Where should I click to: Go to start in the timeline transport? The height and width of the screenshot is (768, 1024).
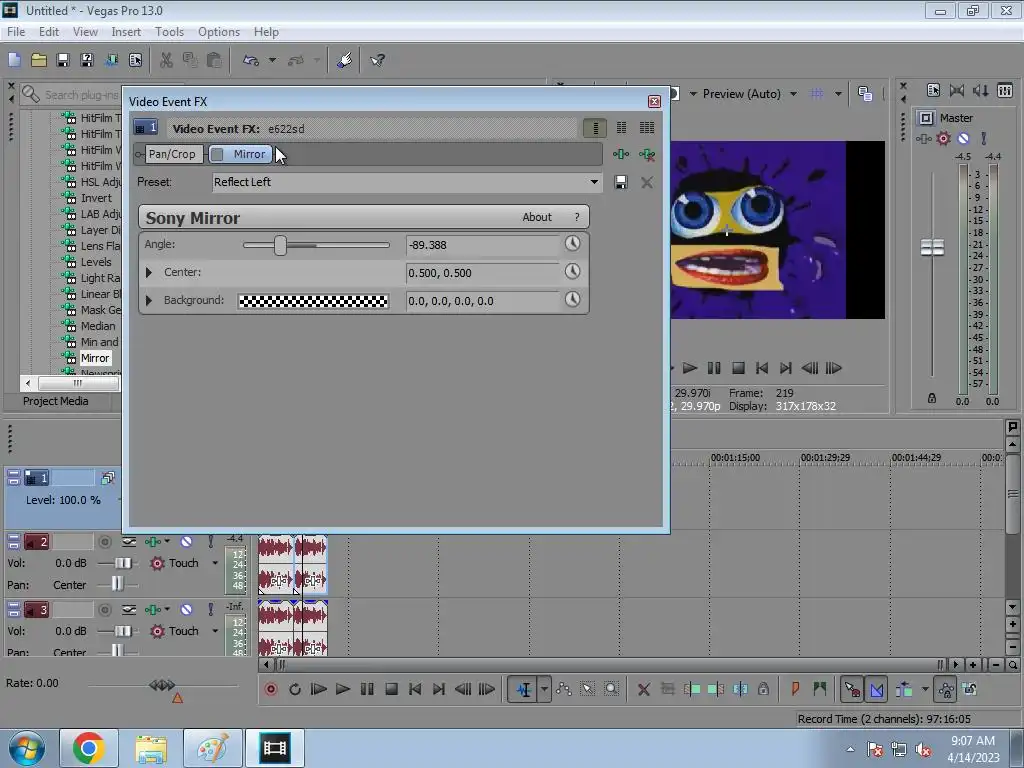[x=415, y=689]
